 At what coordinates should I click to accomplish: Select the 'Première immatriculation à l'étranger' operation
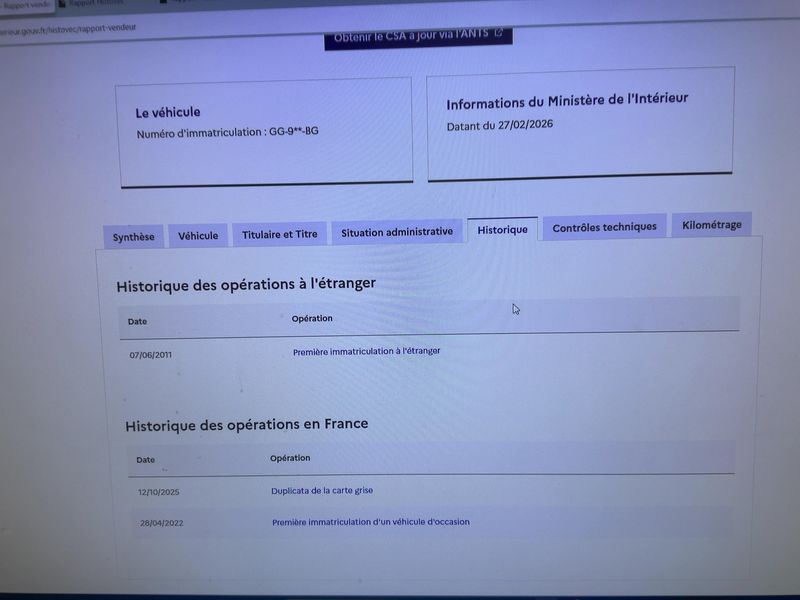(366, 352)
